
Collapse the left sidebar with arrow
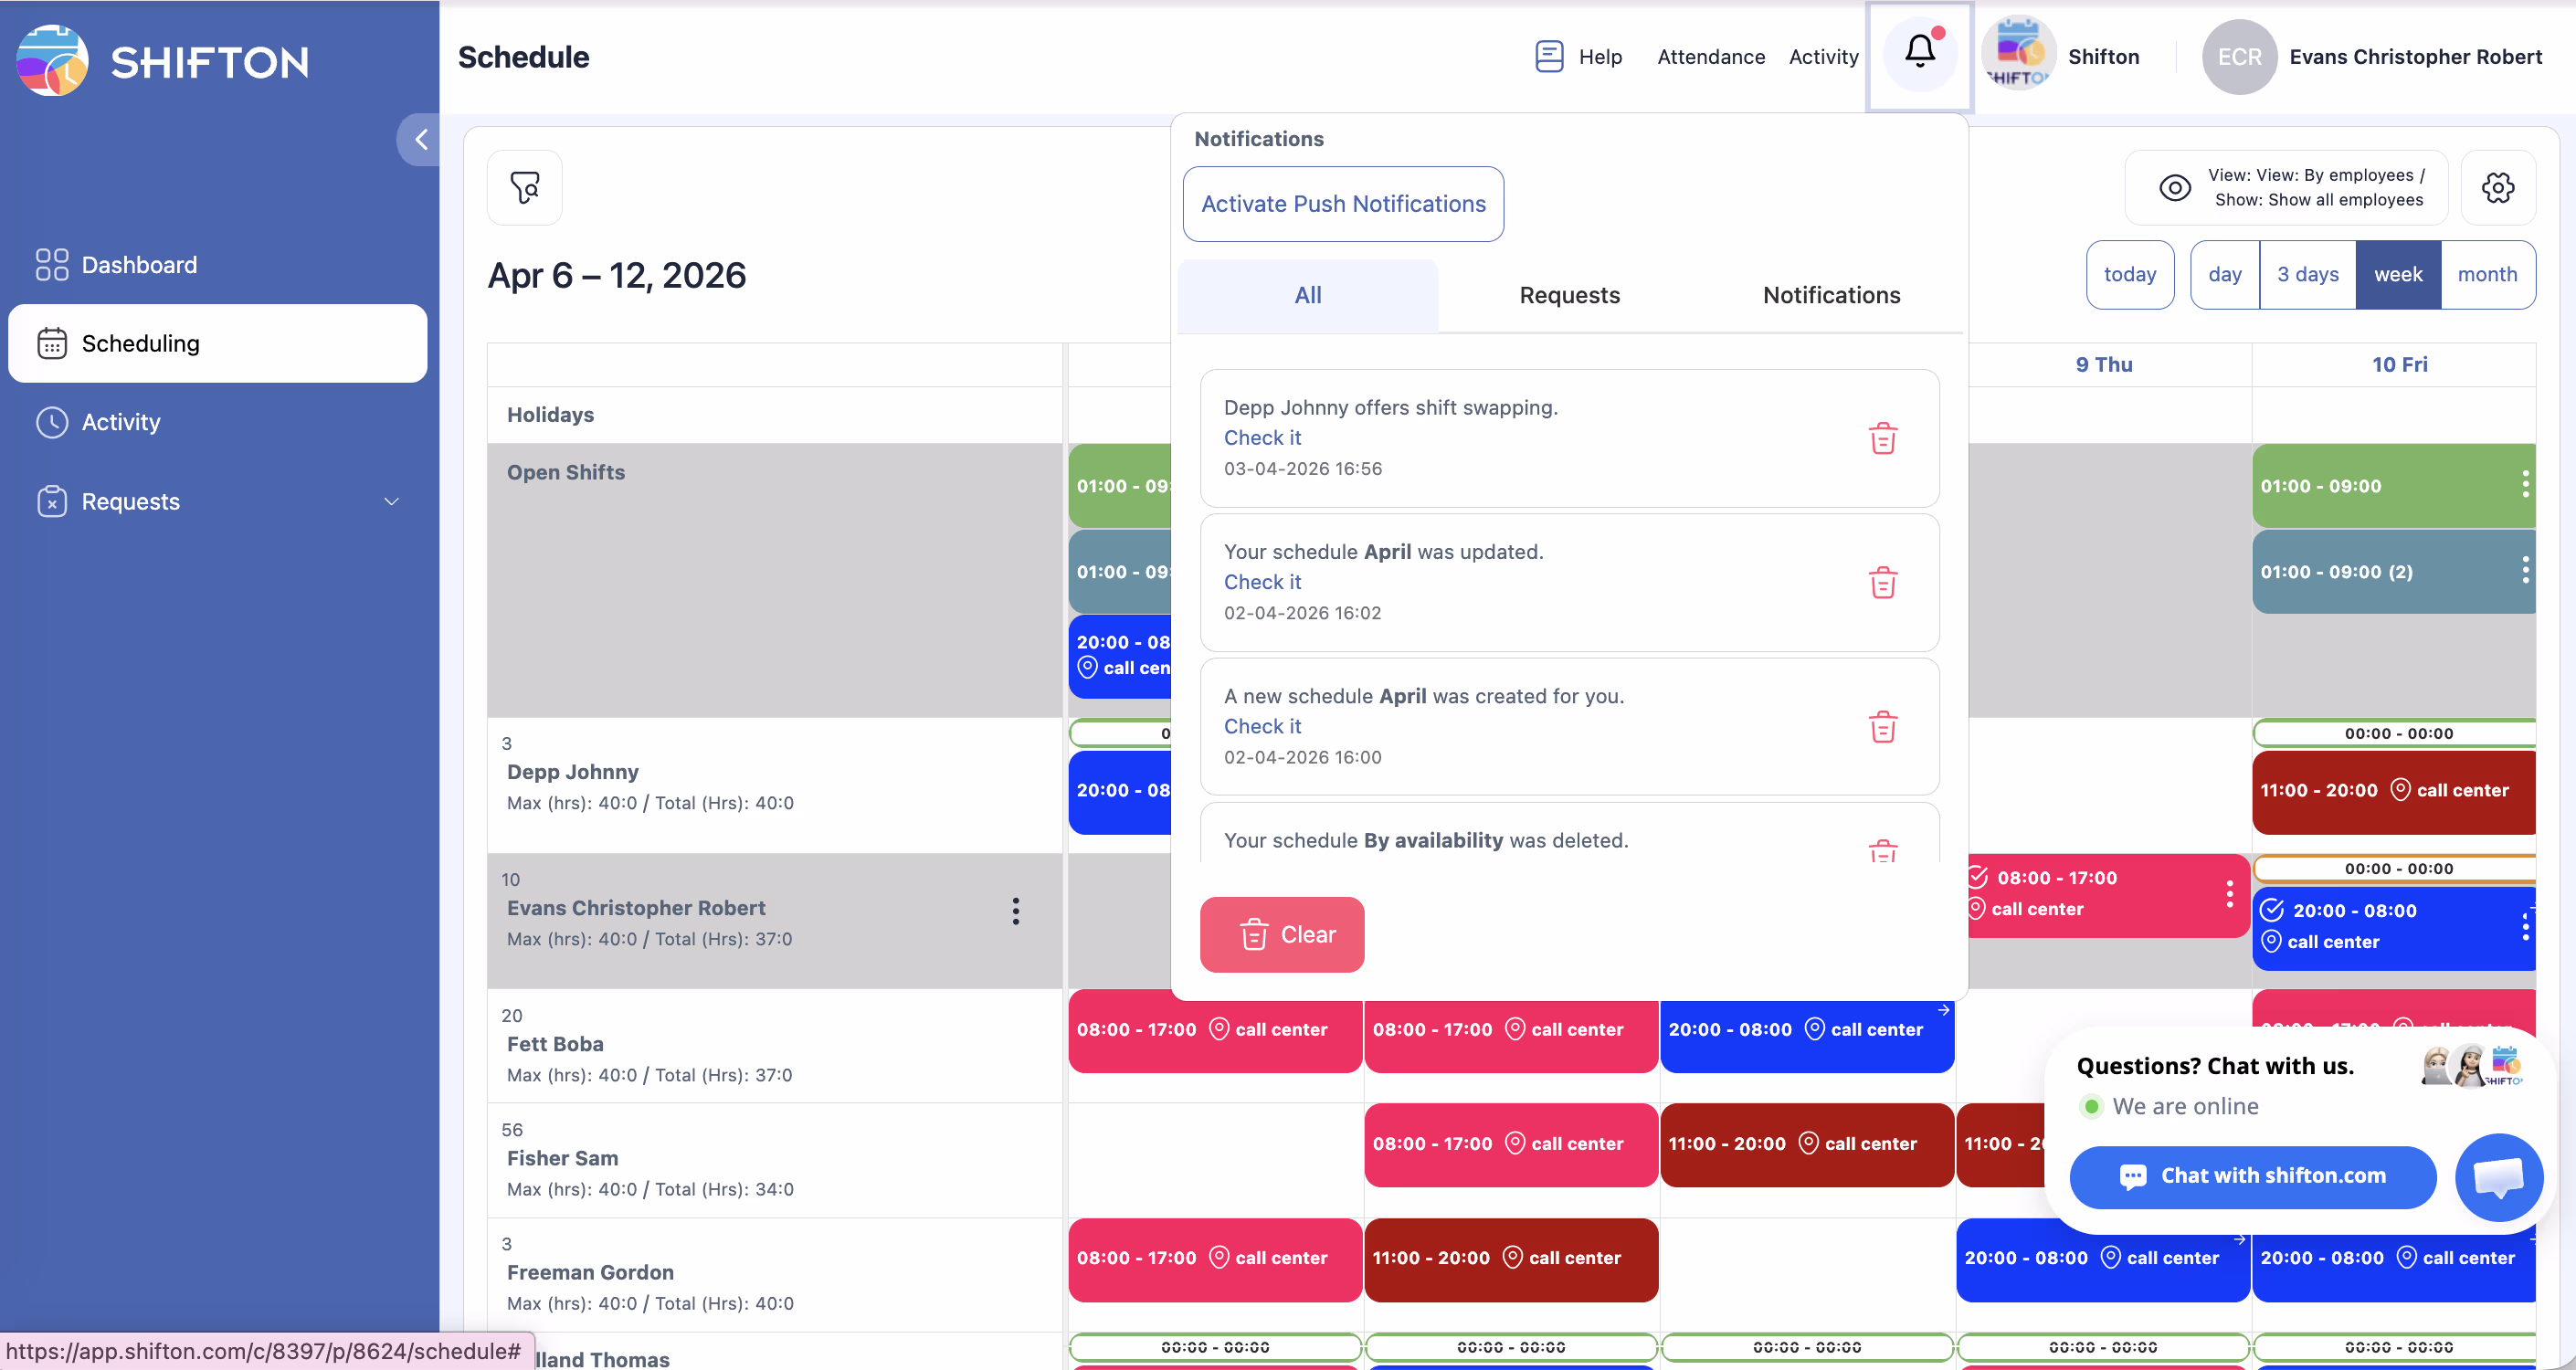[420, 139]
